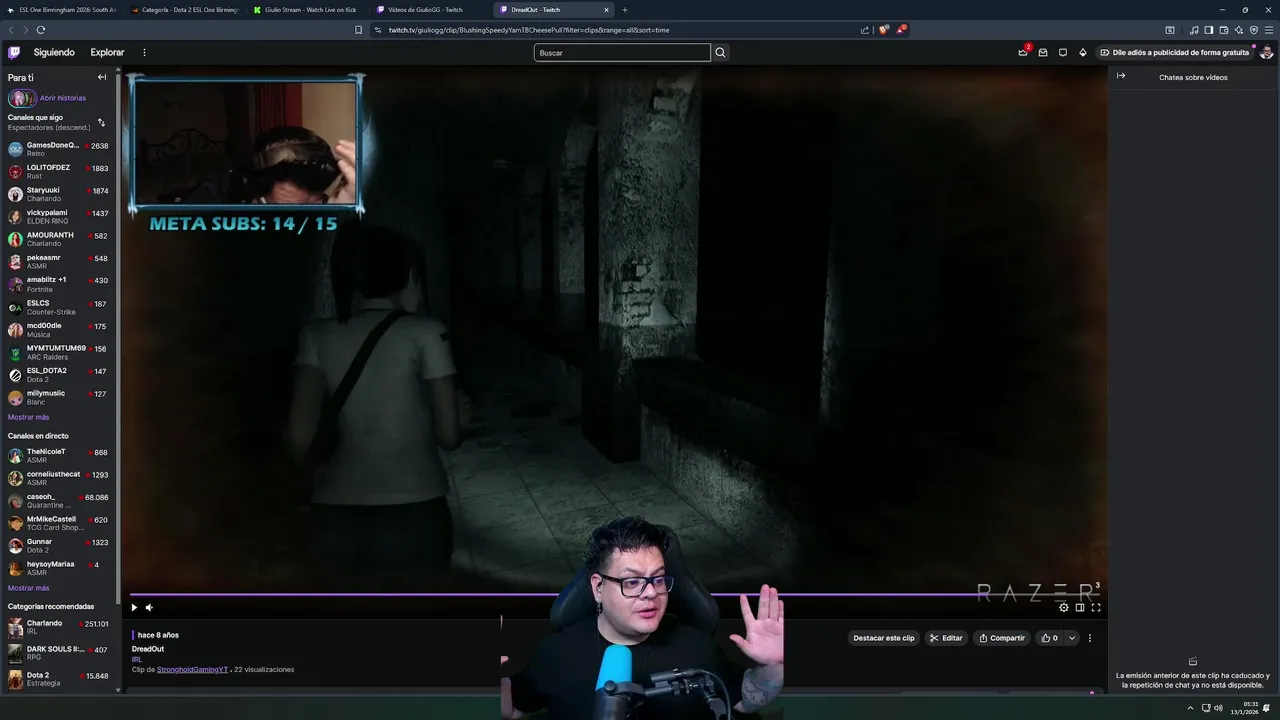The height and width of the screenshot is (720, 1280).
Task: Open browser hamburger main menu
Action: [1269, 30]
